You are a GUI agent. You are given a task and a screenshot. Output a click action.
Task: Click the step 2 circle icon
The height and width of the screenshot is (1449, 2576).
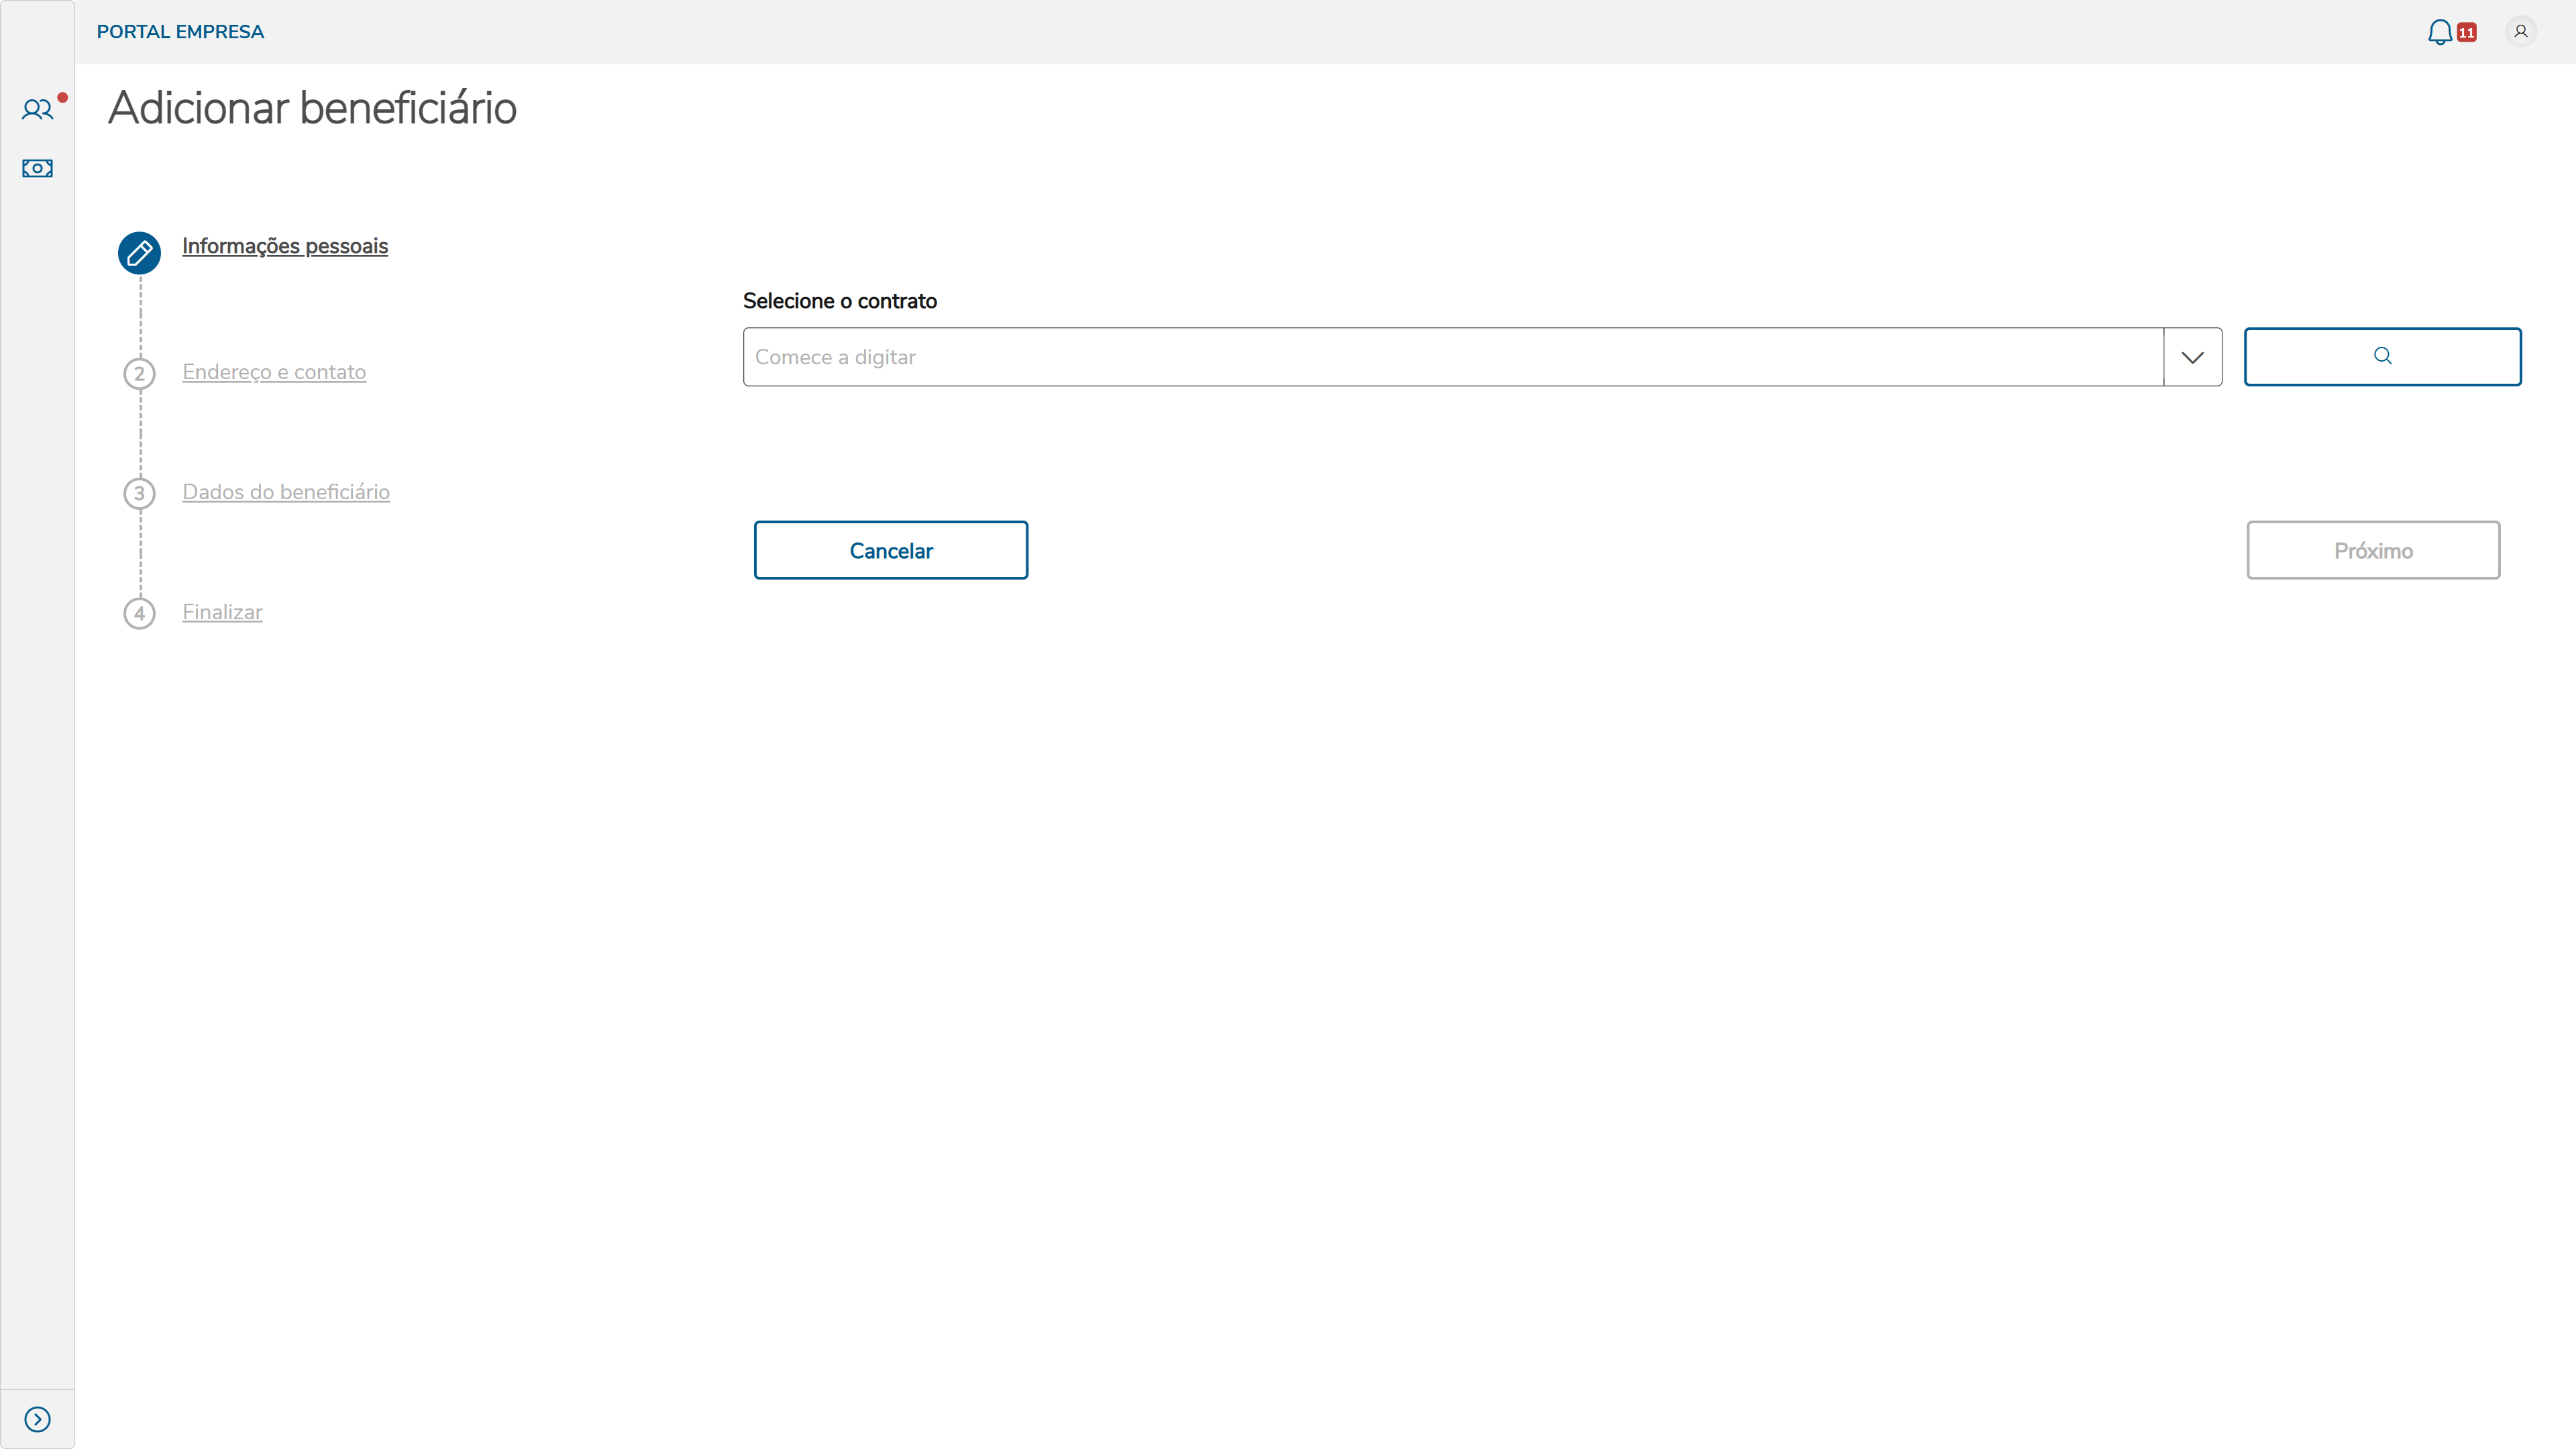point(139,374)
